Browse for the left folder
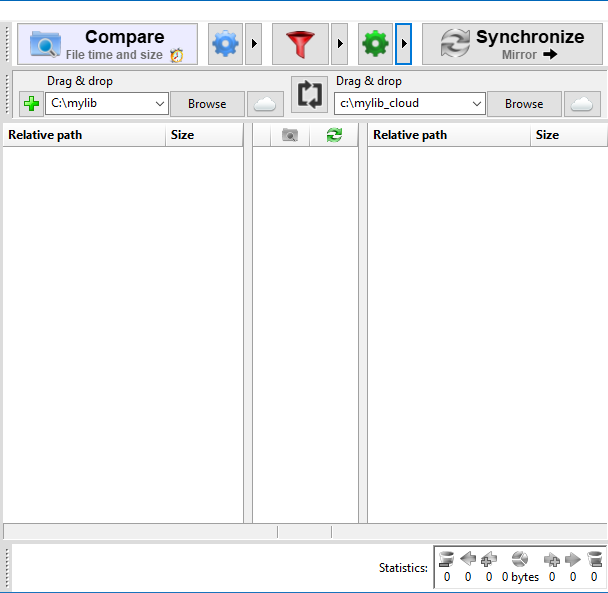608x593 pixels. pos(207,104)
